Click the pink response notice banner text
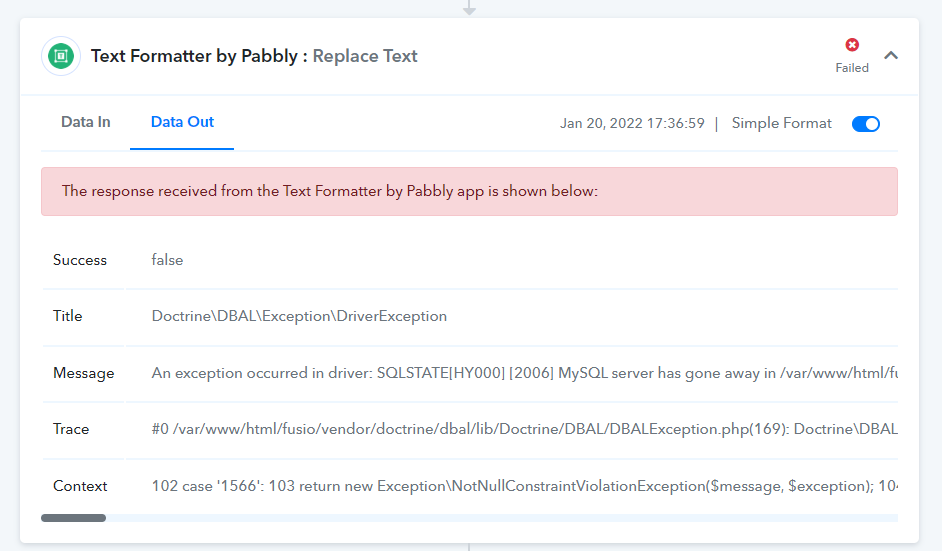 (330, 191)
